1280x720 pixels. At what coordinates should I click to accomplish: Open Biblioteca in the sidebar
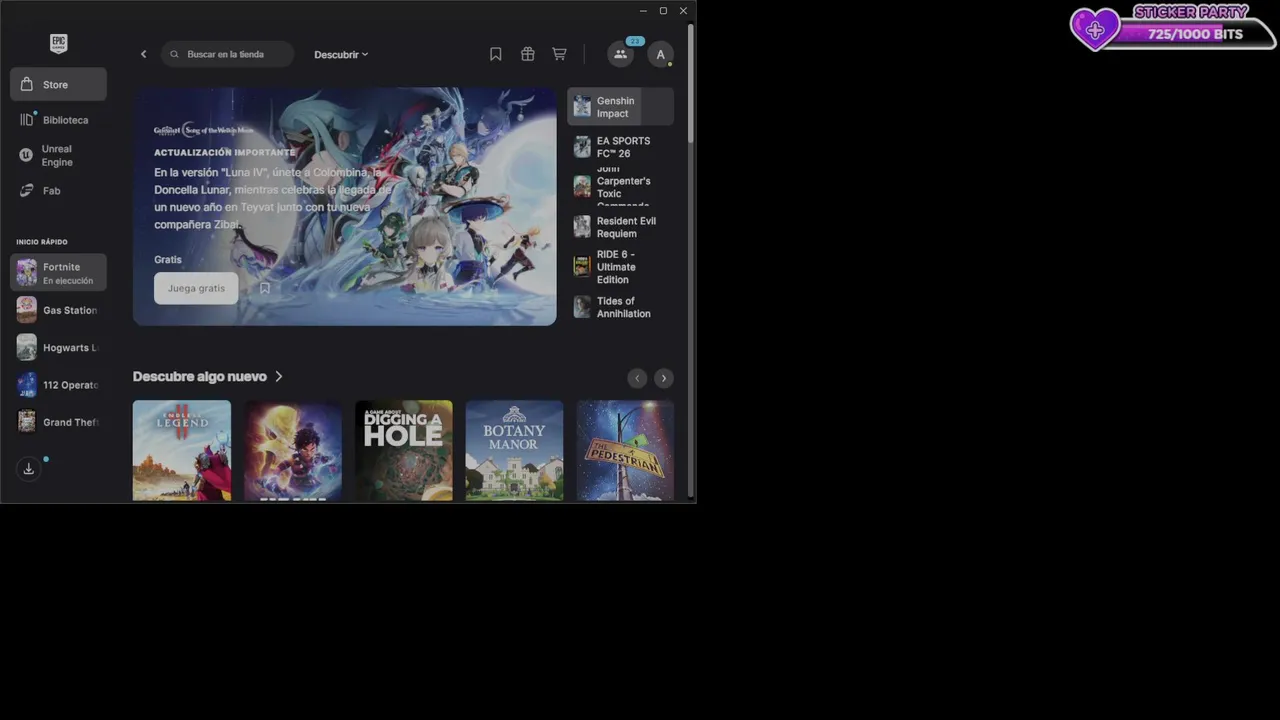[x=58, y=120]
